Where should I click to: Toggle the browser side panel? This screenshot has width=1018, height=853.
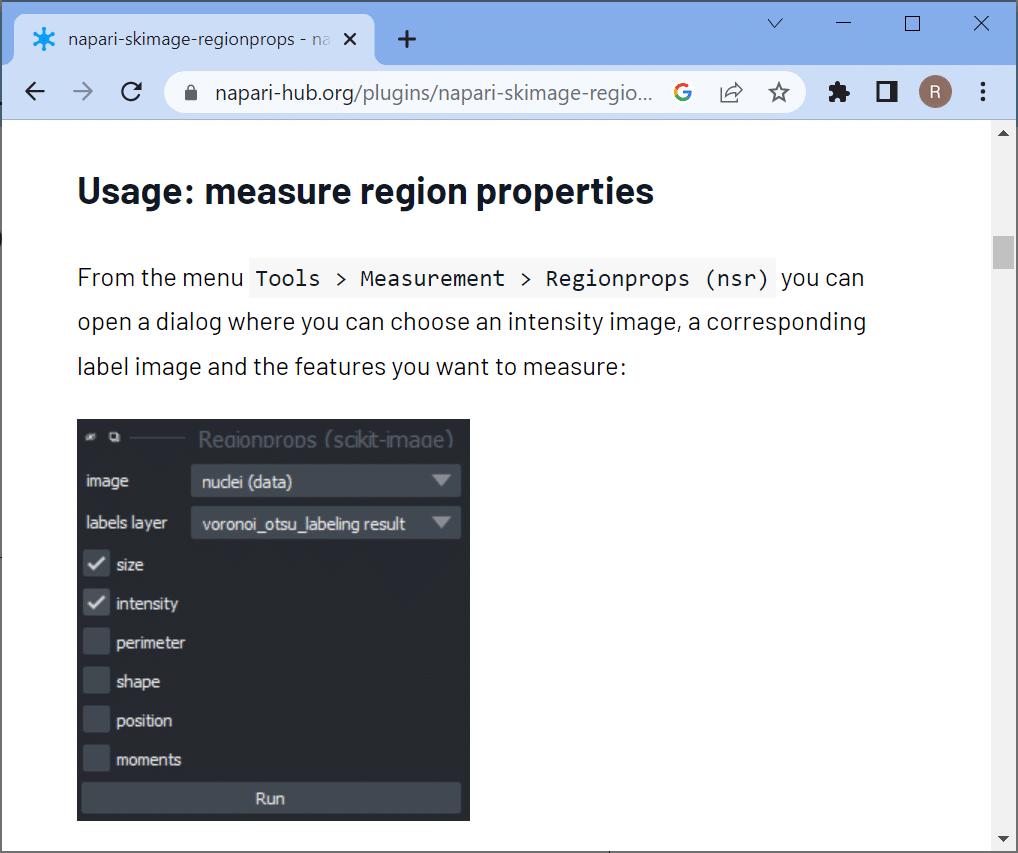(x=887, y=92)
